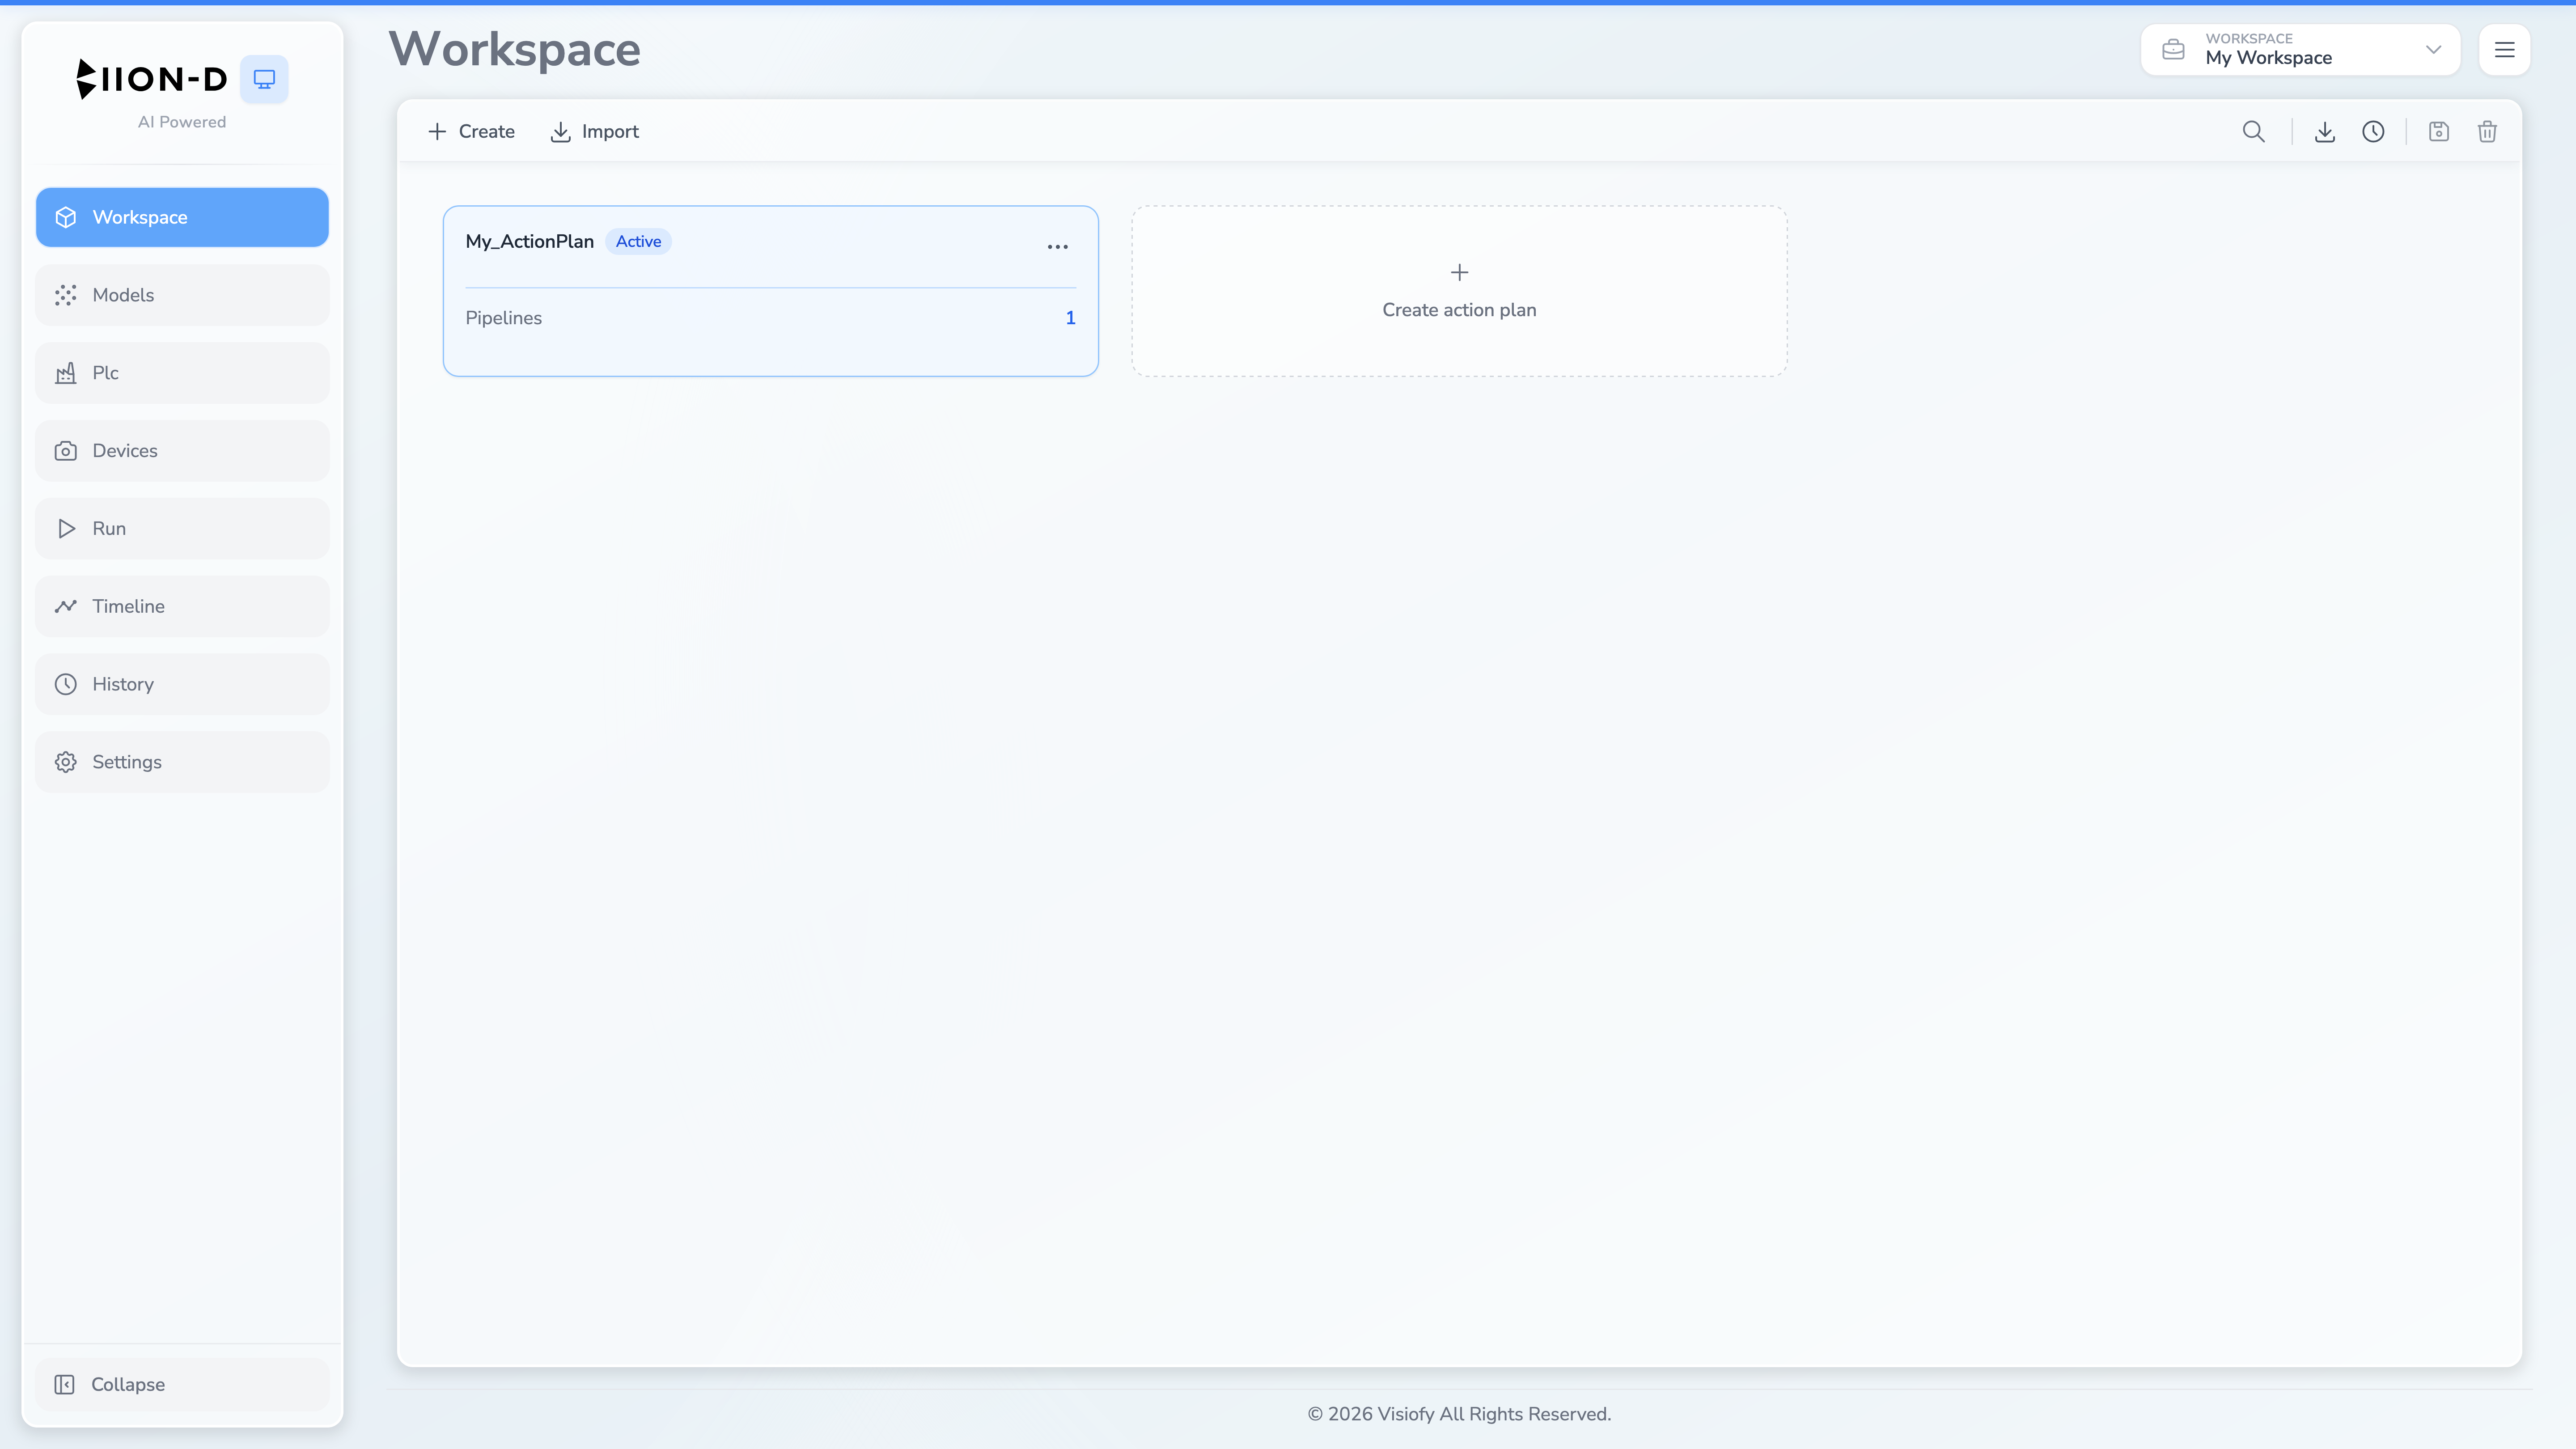This screenshot has width=2576, height=1449.
Task: Open the clock history icon in toolbar
Action: coord(2373,132)
